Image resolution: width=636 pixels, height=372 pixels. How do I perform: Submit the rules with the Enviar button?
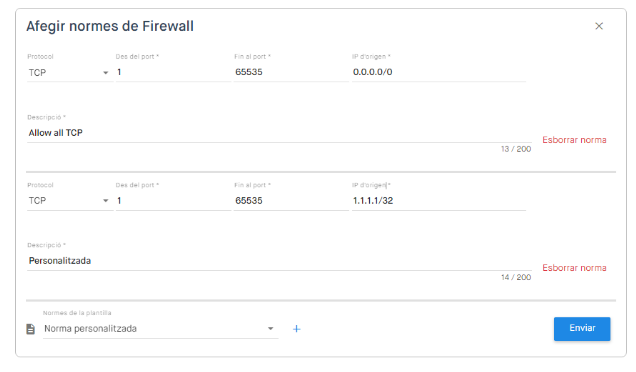point(582,329)
